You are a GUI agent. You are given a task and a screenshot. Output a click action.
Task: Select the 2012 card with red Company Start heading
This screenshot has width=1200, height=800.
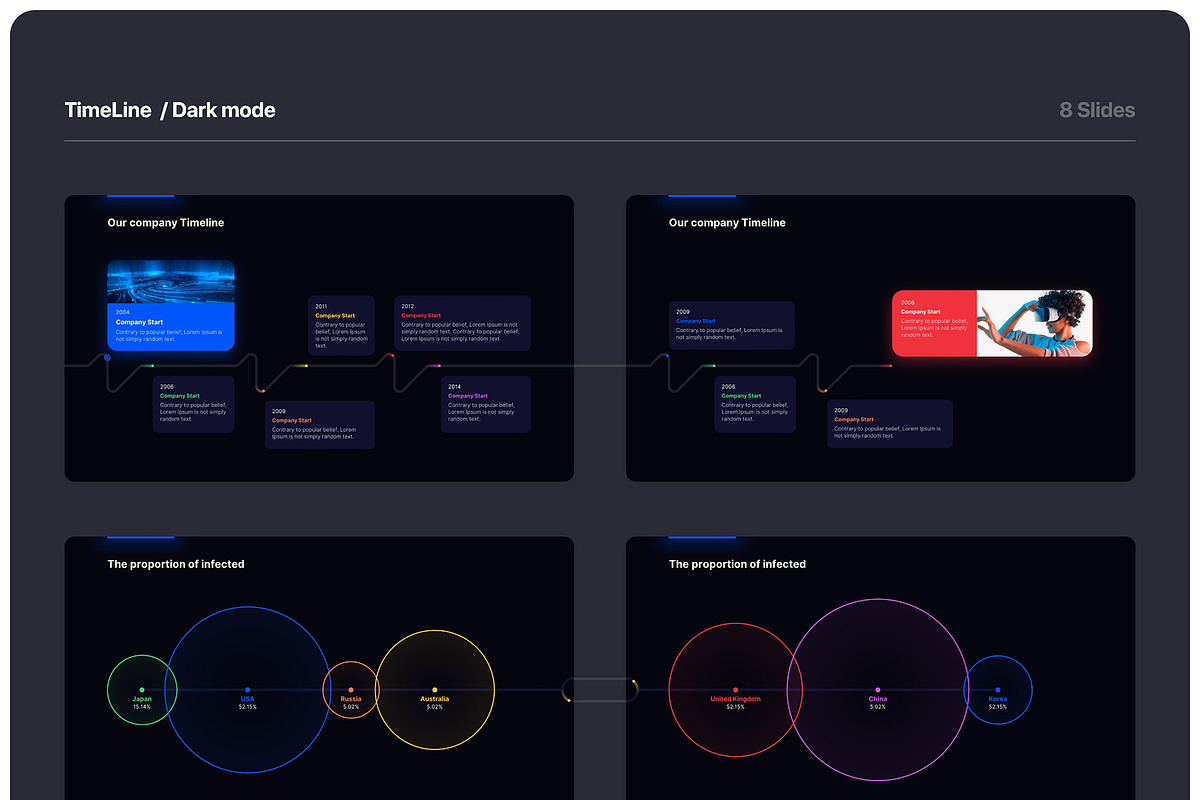pos(462,323)
